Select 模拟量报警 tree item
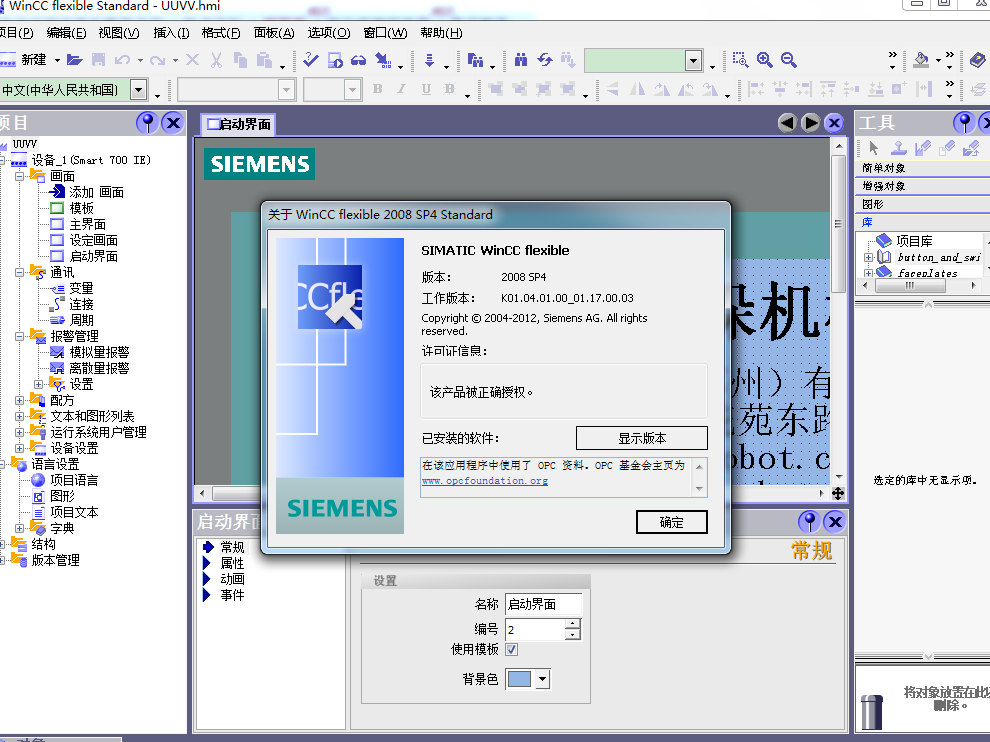The image size is (990, 742). point(98,352)
